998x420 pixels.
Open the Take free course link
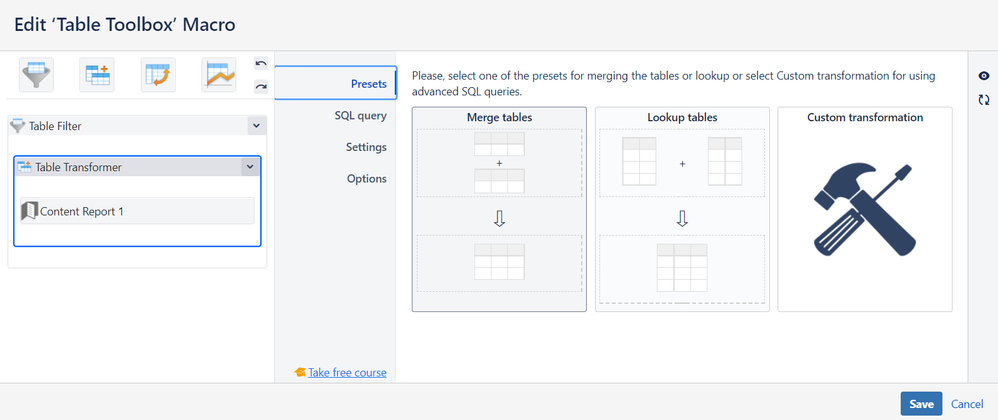point(347,372)
